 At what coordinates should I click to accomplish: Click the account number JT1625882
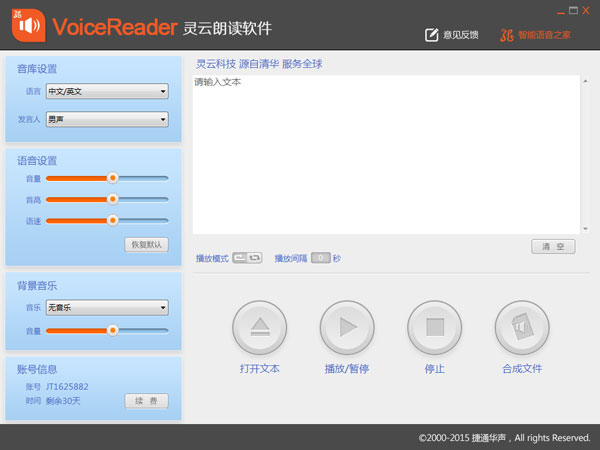coord(67,386)
